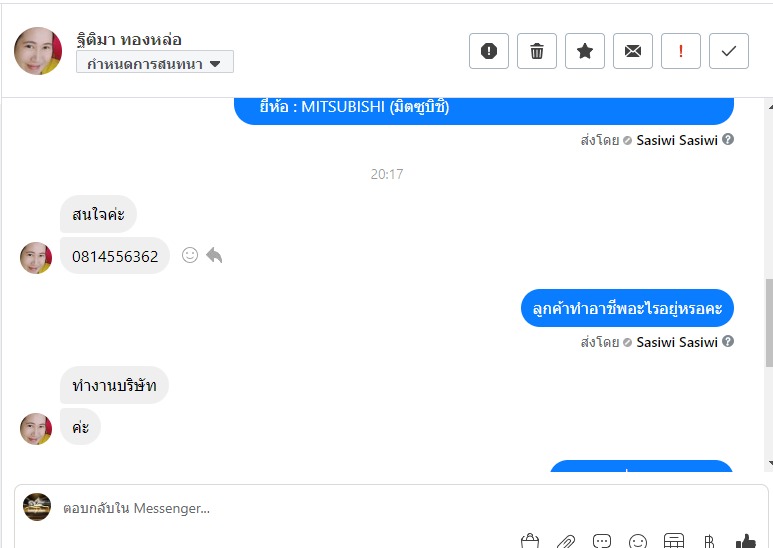Open help icon beside upper Sasiwi Sasiwi
This screenshot has width=773, height=548.
point(728,139)
